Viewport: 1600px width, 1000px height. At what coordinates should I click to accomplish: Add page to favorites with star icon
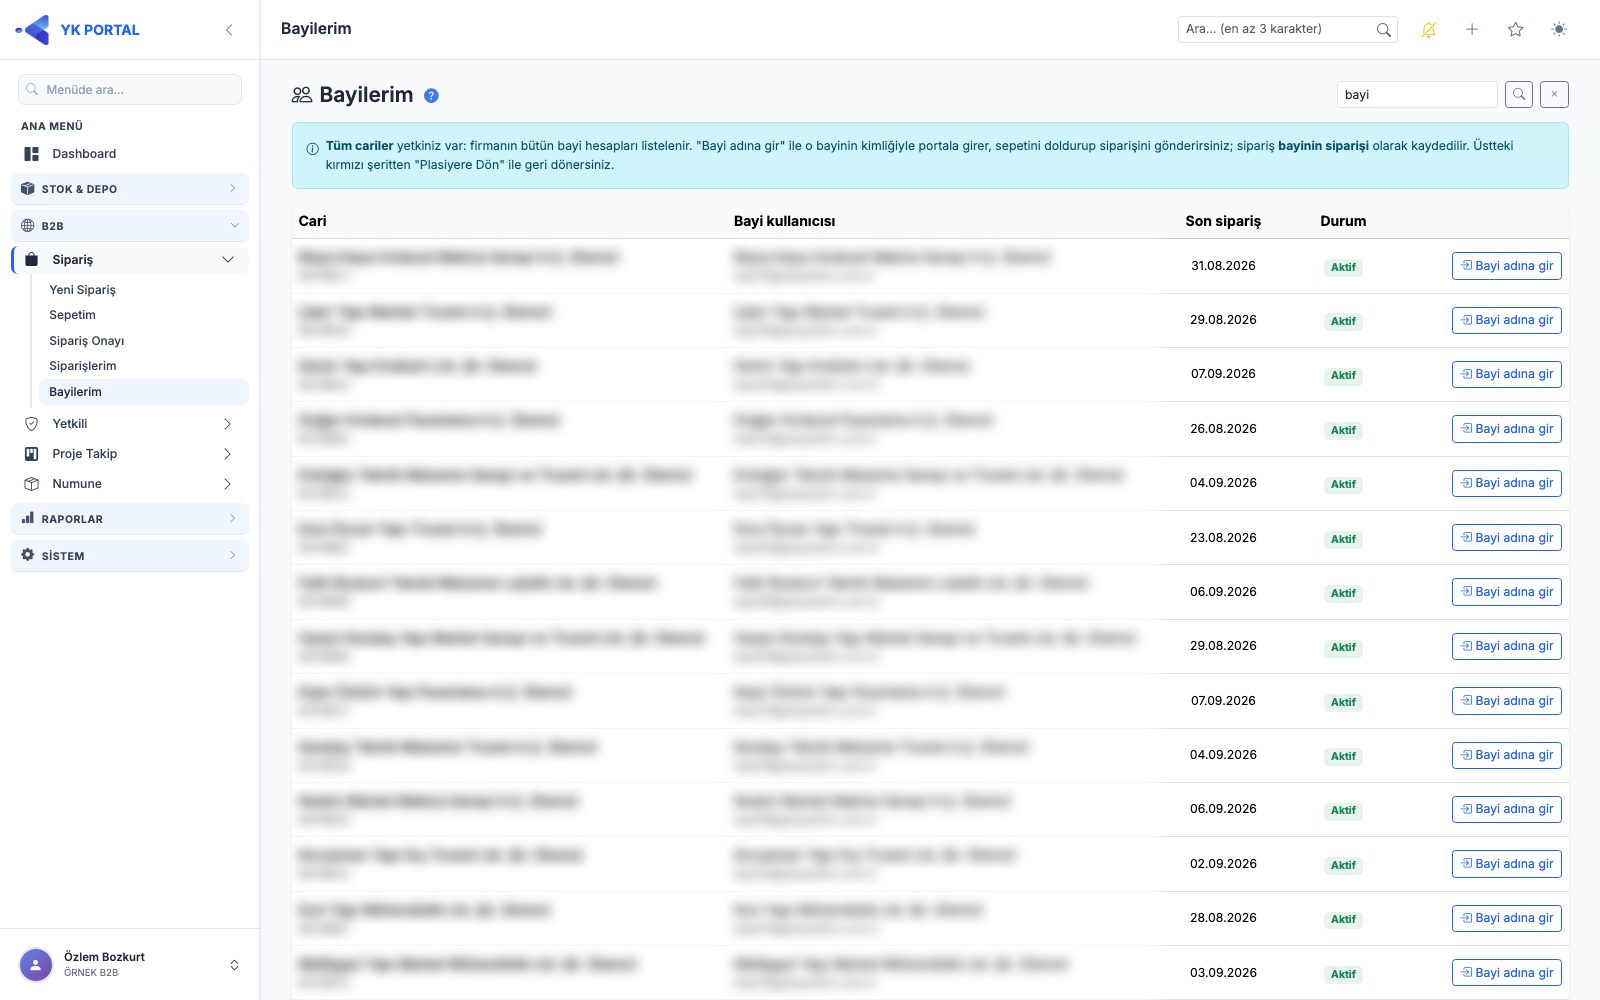click(x=1516, y=30)
